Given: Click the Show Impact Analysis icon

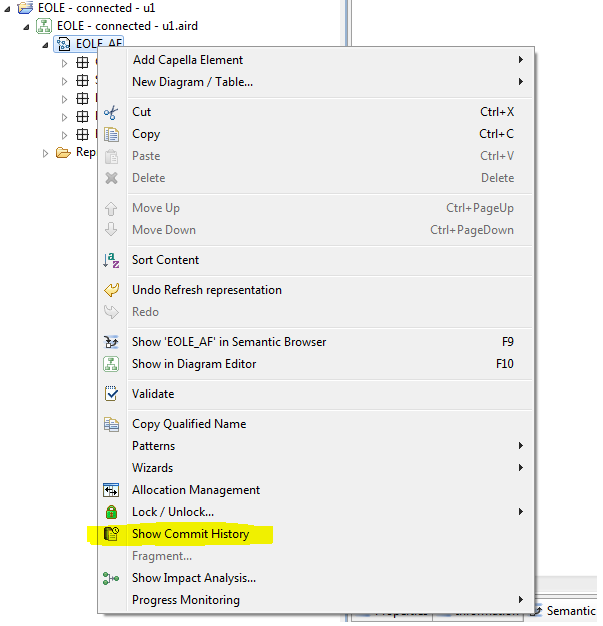Looking at the screenshot, I should point(112,578).
